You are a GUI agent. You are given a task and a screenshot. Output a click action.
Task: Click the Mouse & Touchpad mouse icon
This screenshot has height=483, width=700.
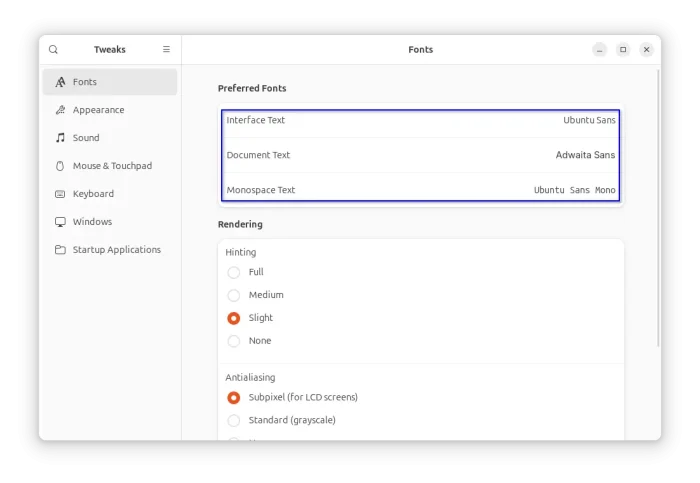60,166
